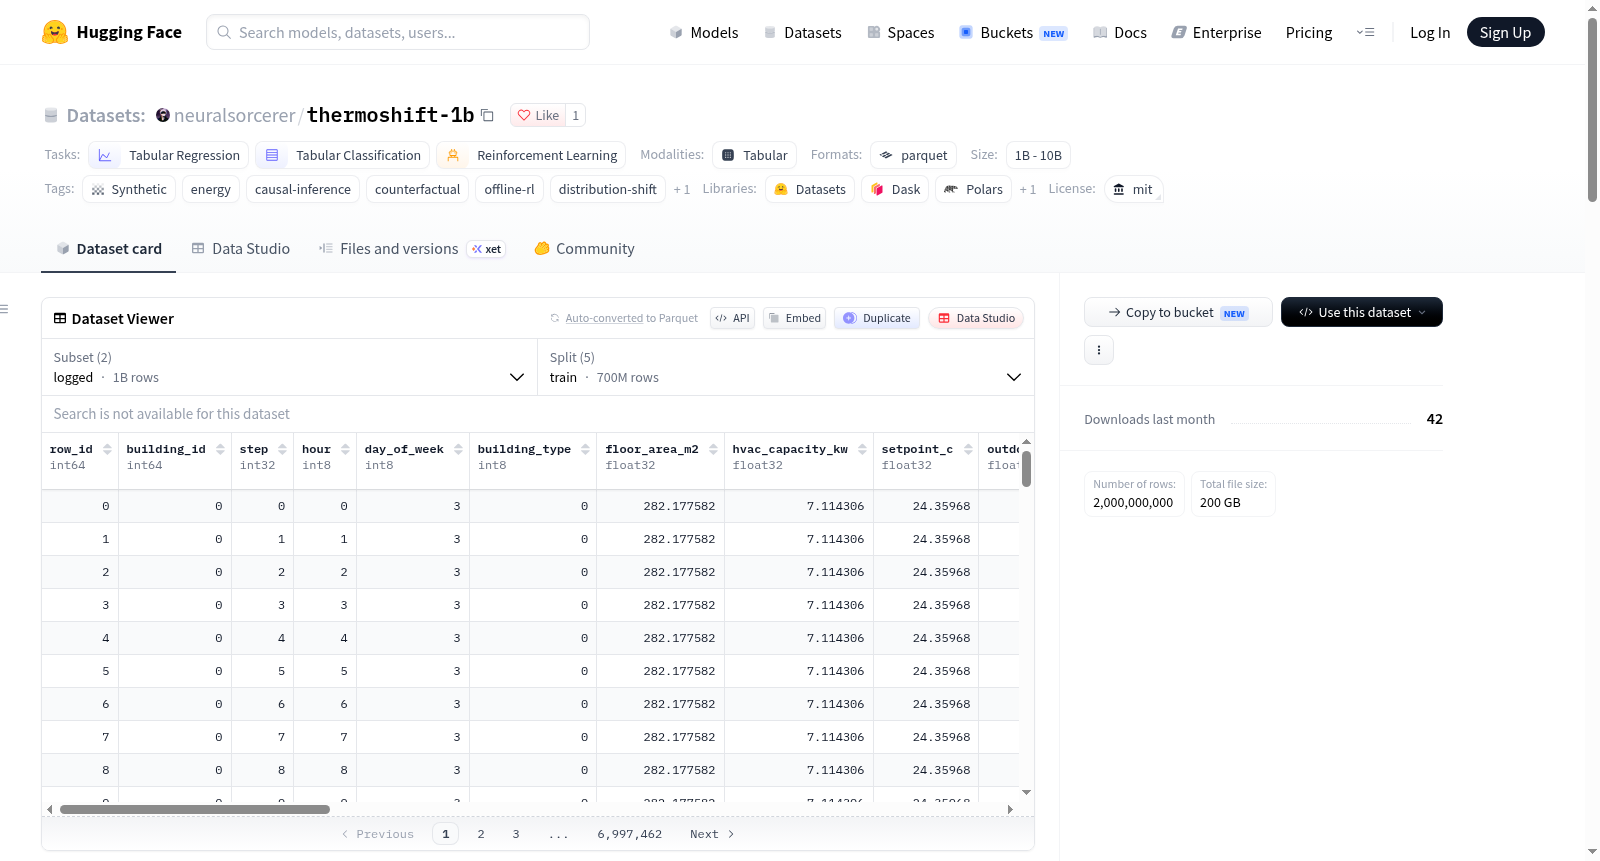Go to page 3 of rows
The width and height of the screenshot is (1600, 861).
click(516, 834)
